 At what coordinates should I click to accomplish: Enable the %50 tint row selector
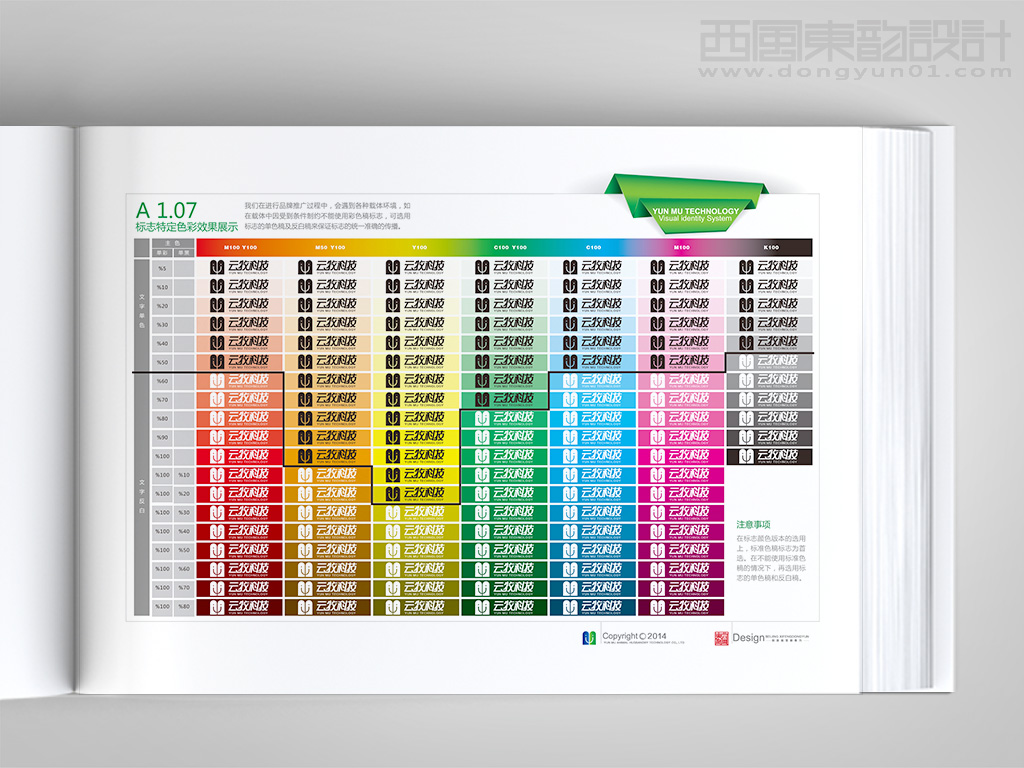click(x=162, y=360)
